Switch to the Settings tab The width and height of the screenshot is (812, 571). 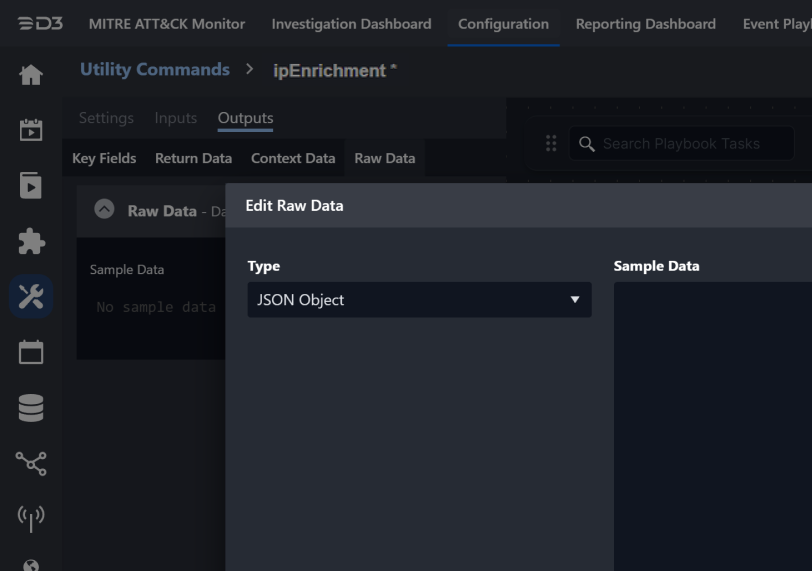(106, 118)
